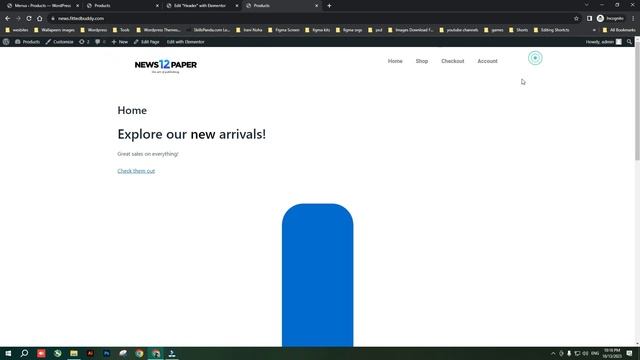The width and height of the screenshot is (640, 360).
Task: Open the red app on the taskbar
Action: [x=41, y=353]
